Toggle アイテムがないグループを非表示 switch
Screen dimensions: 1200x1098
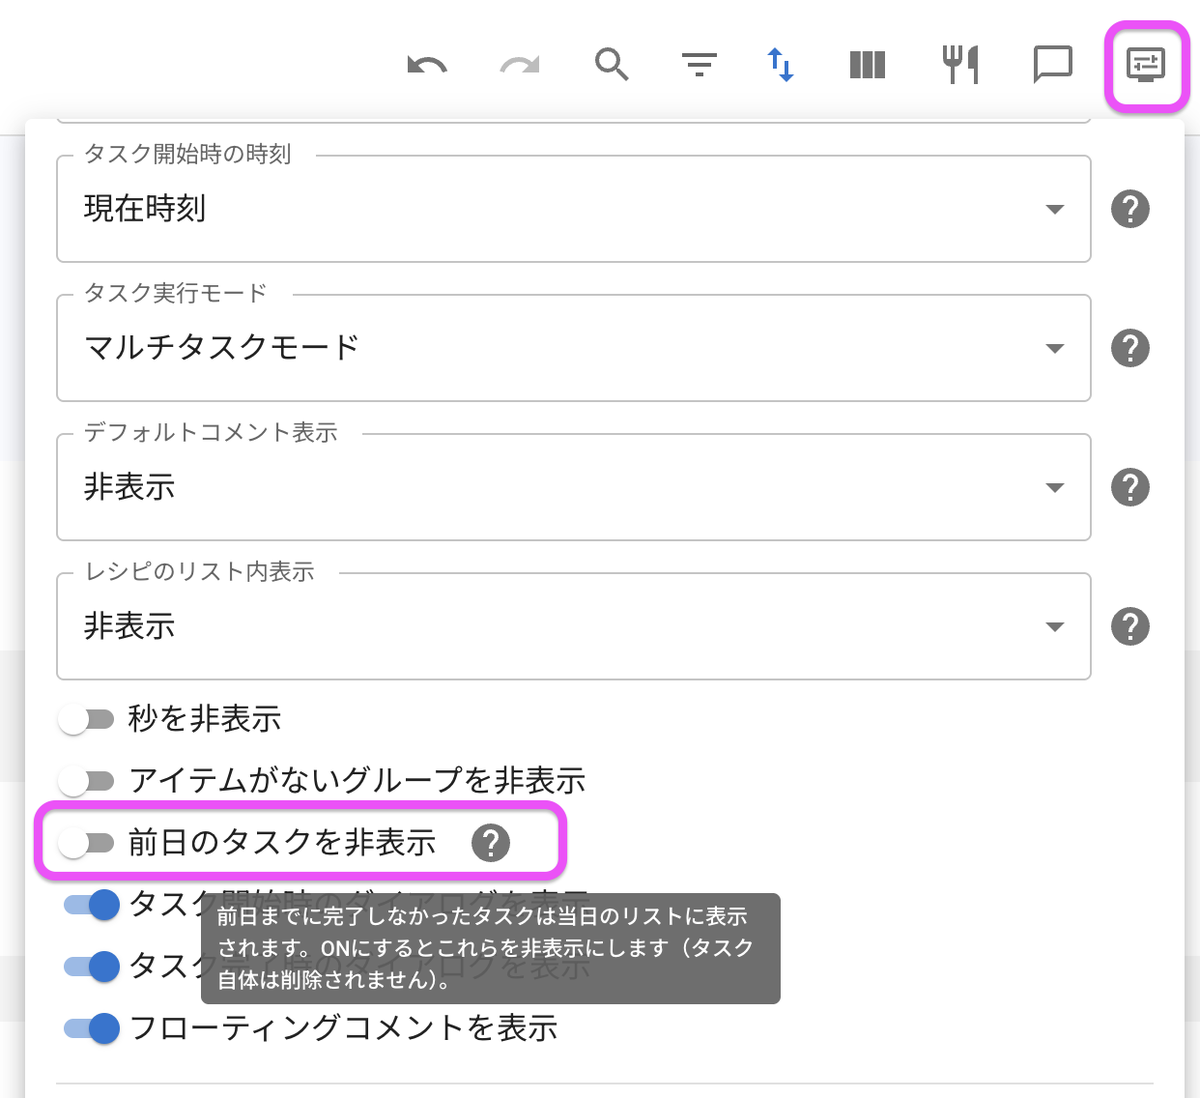86,780
